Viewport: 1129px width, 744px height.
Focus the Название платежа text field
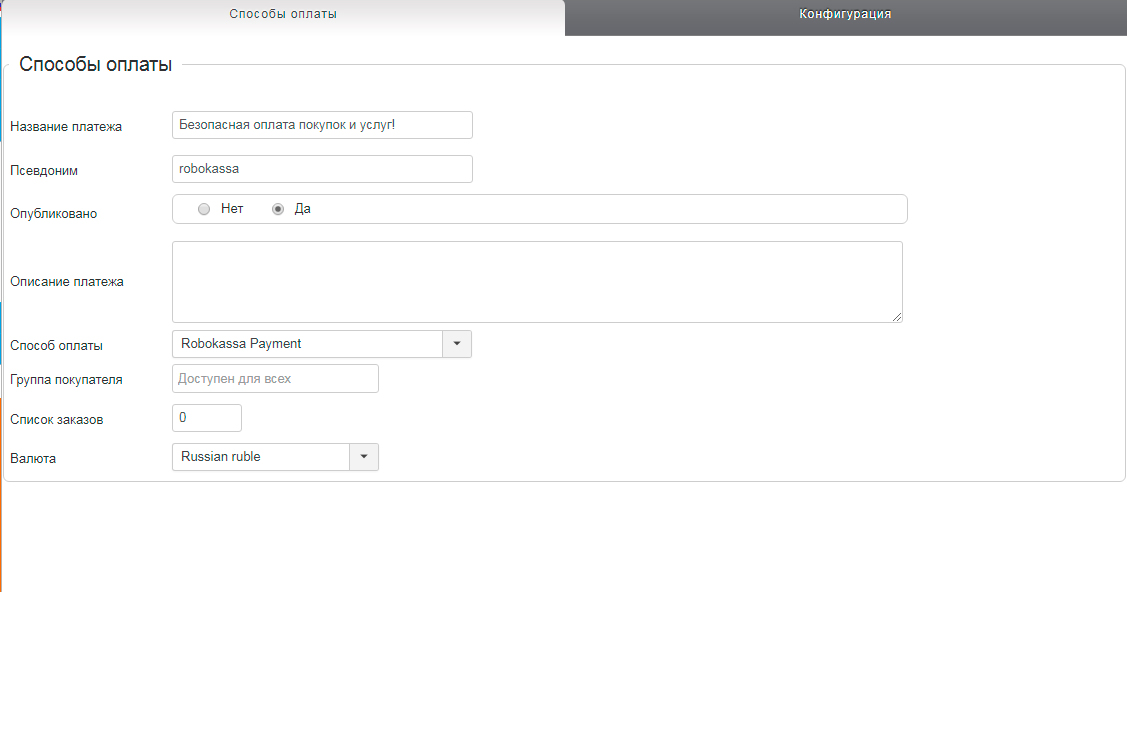(322, 125)
